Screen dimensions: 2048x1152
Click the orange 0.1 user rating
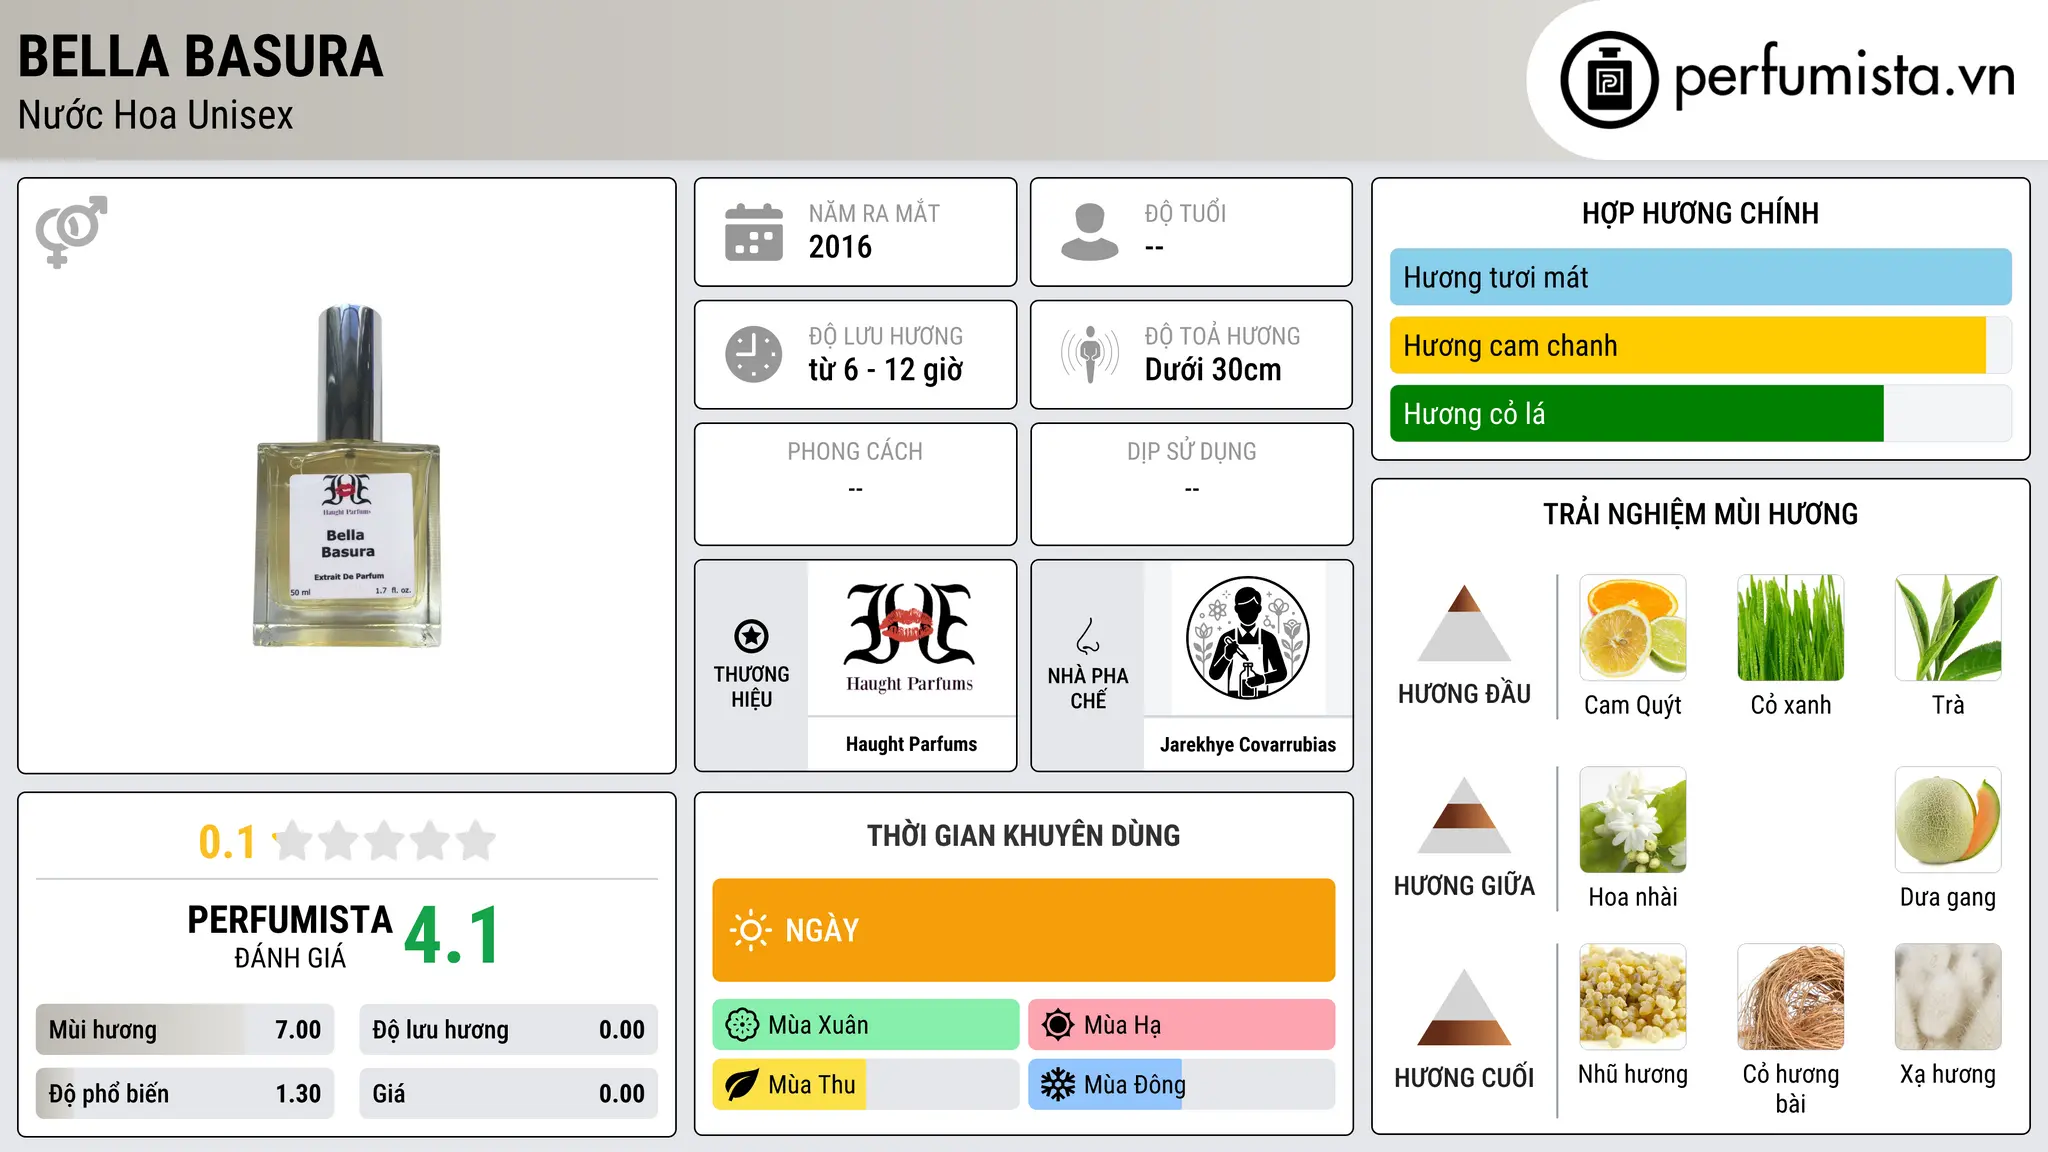click(227, 842)
